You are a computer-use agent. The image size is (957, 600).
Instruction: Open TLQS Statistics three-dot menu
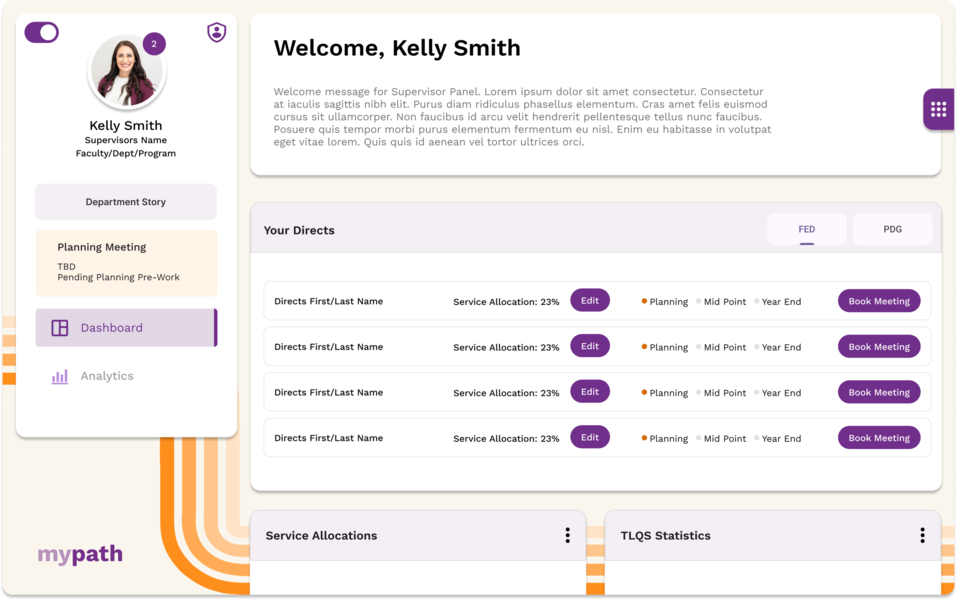pos(922,535)
